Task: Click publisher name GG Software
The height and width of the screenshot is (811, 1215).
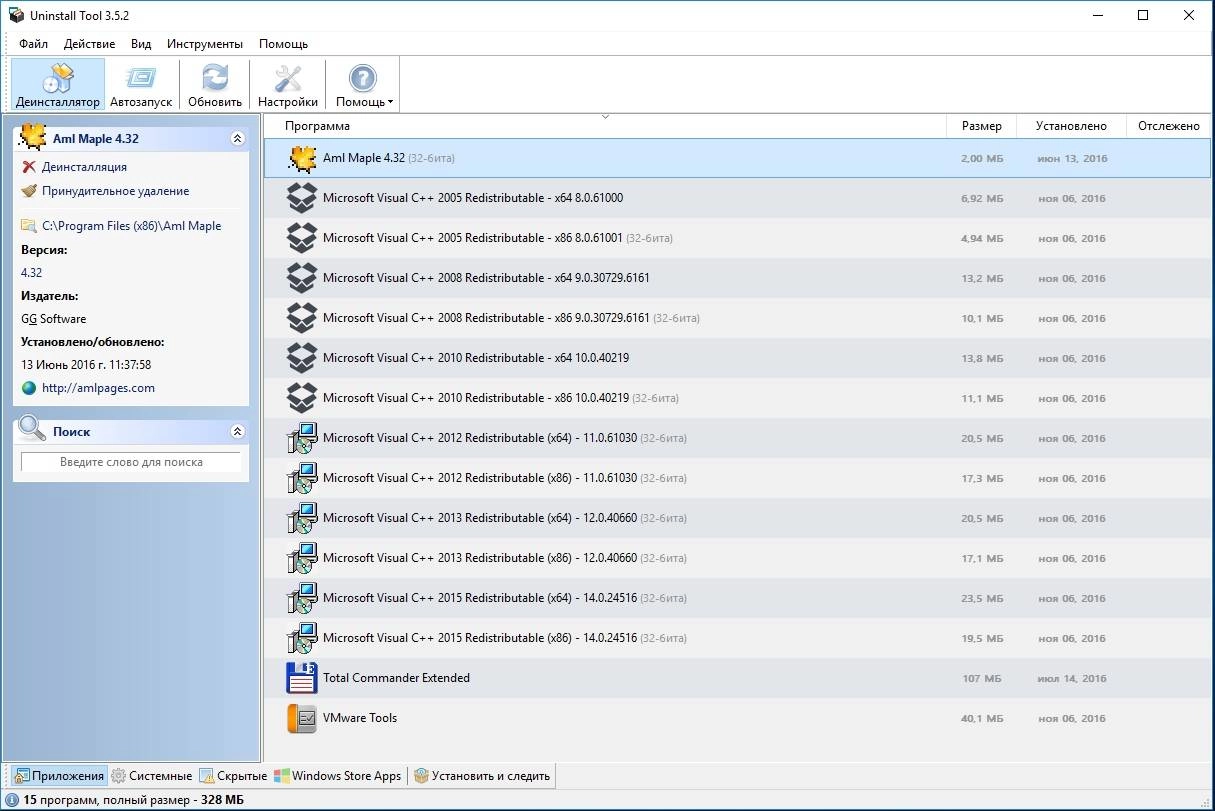Action: point(54,319)
